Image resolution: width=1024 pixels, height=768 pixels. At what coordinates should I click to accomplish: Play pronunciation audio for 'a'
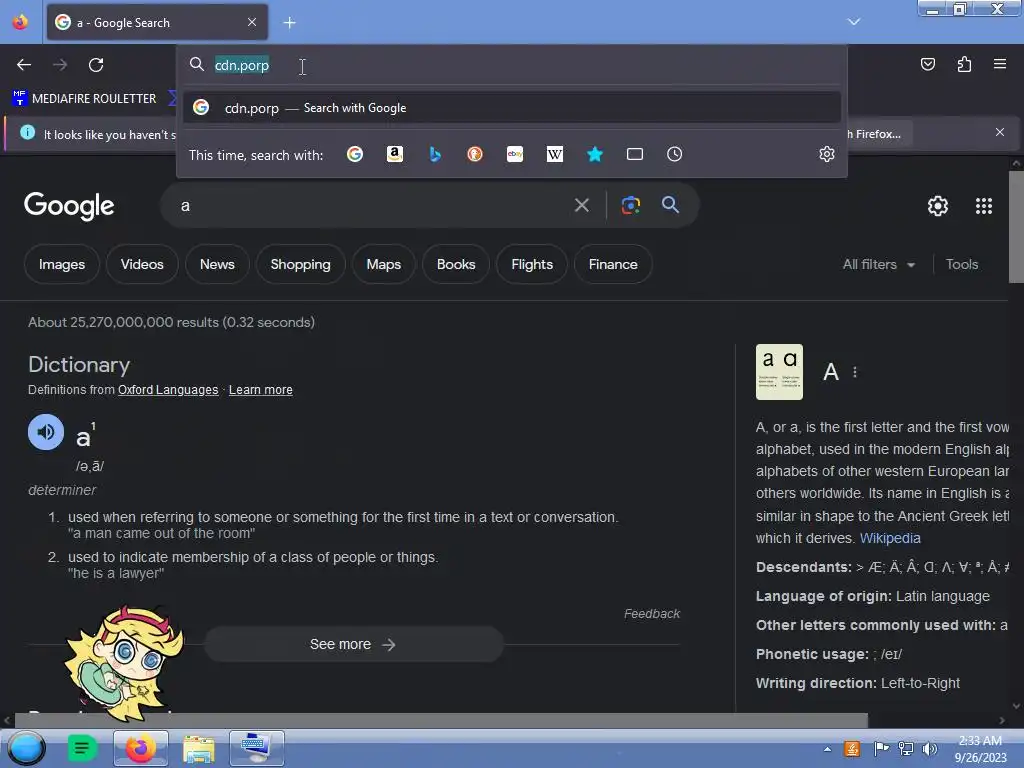(46, 432)
